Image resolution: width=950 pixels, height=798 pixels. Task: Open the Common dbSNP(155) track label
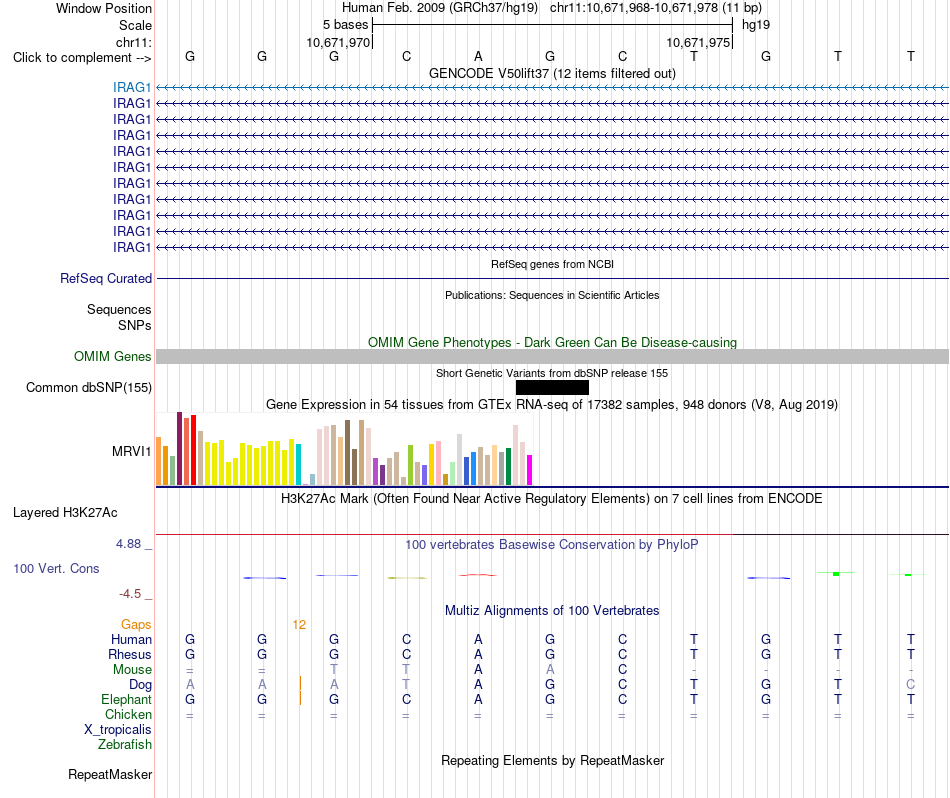(89, 388)
